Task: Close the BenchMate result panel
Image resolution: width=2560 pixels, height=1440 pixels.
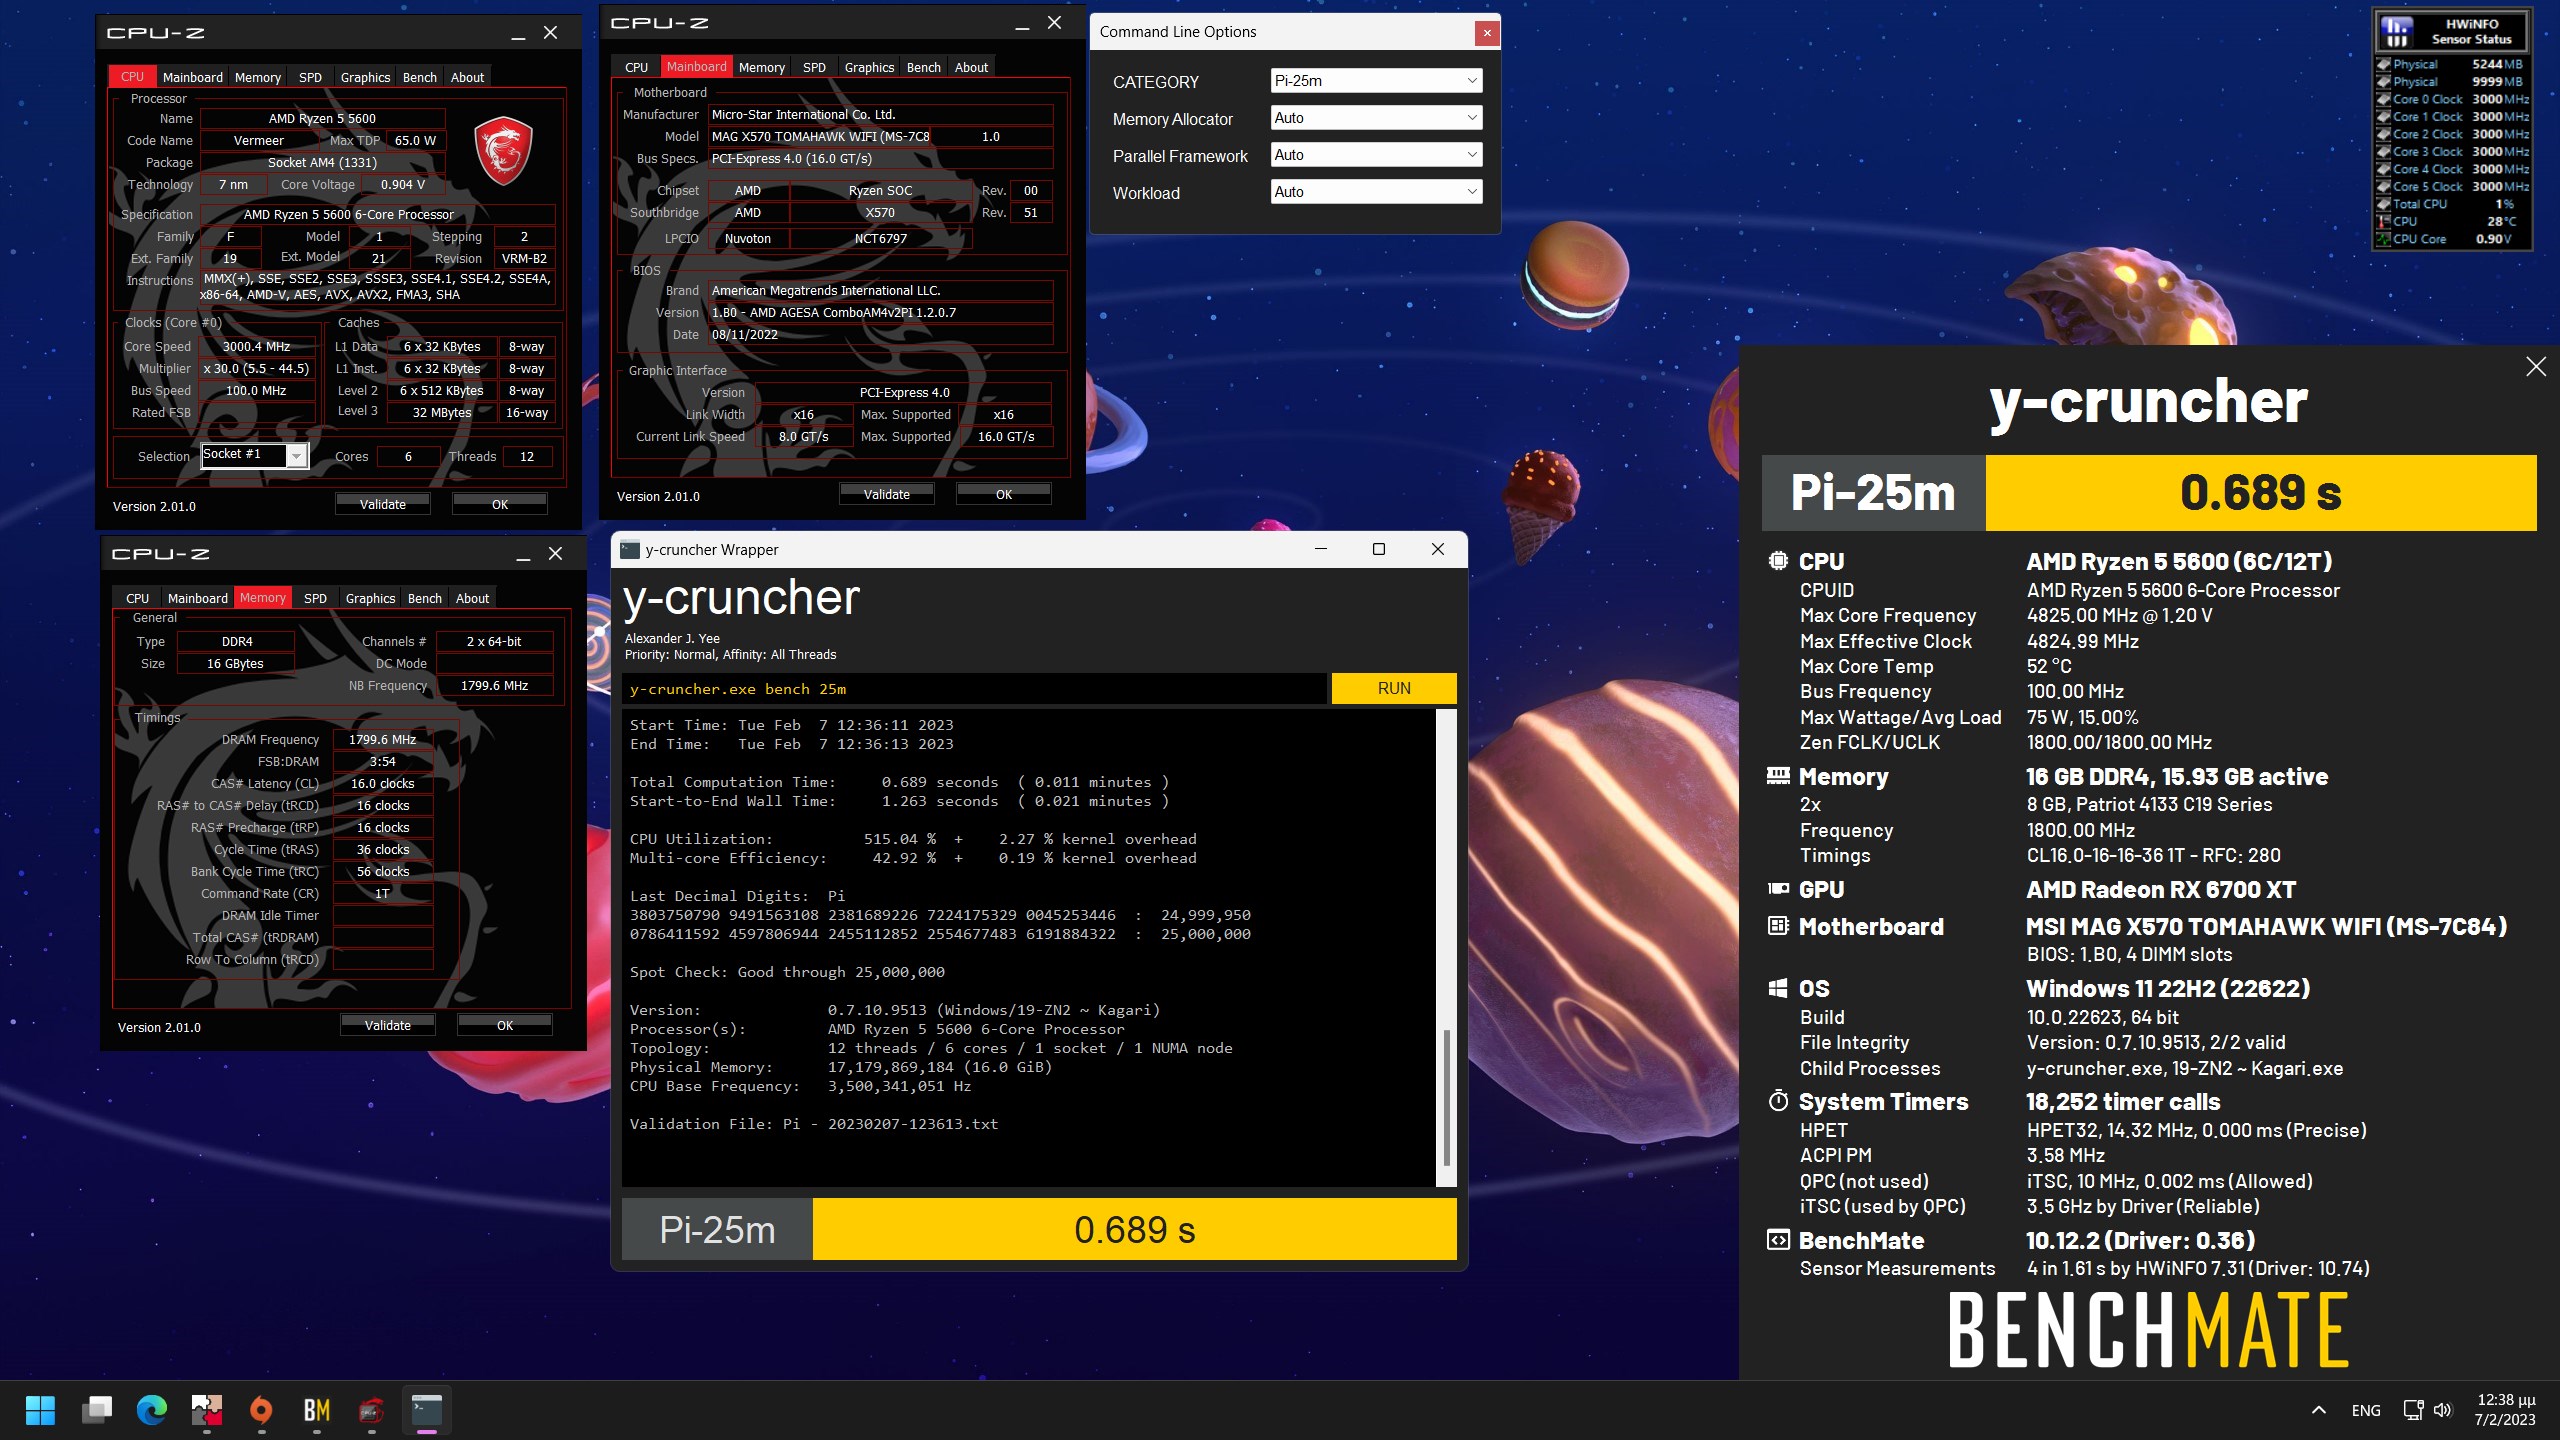Action: click(2536, 367)
